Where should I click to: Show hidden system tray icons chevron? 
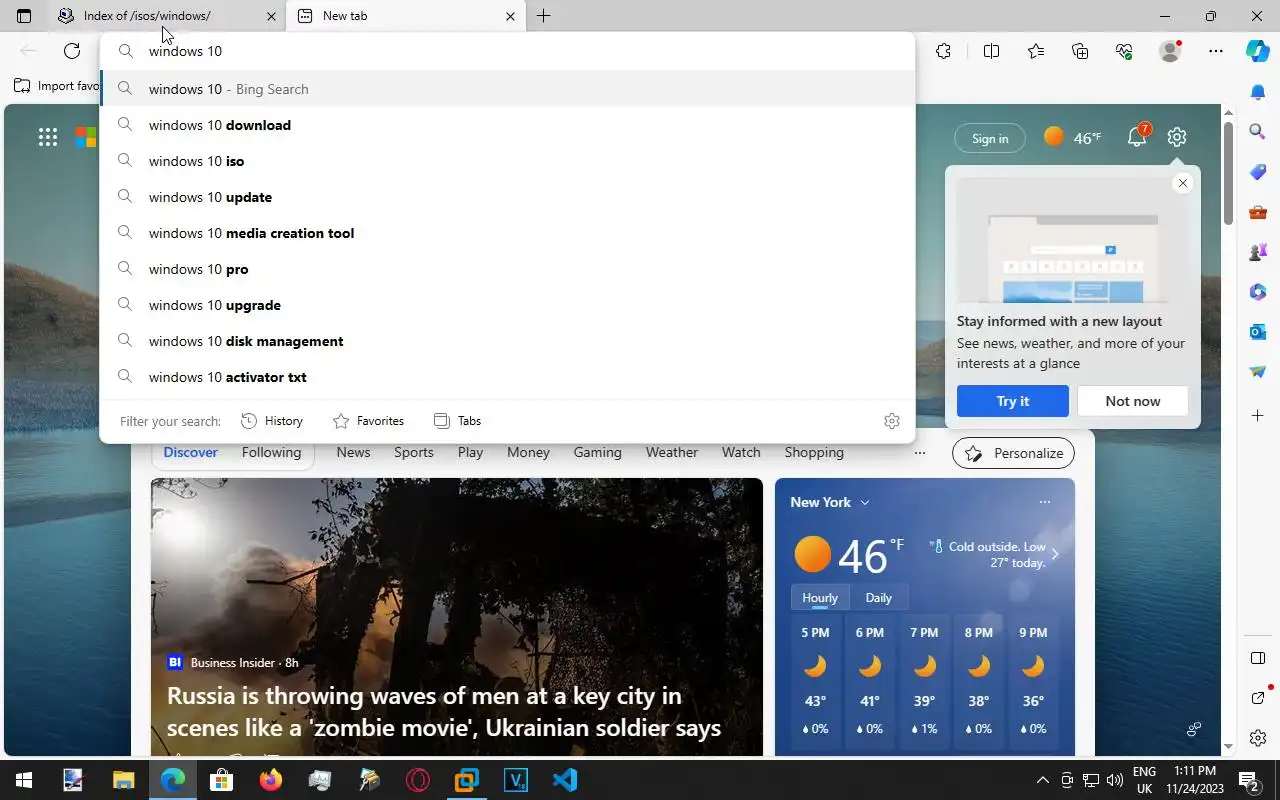tap(1042, 780)
